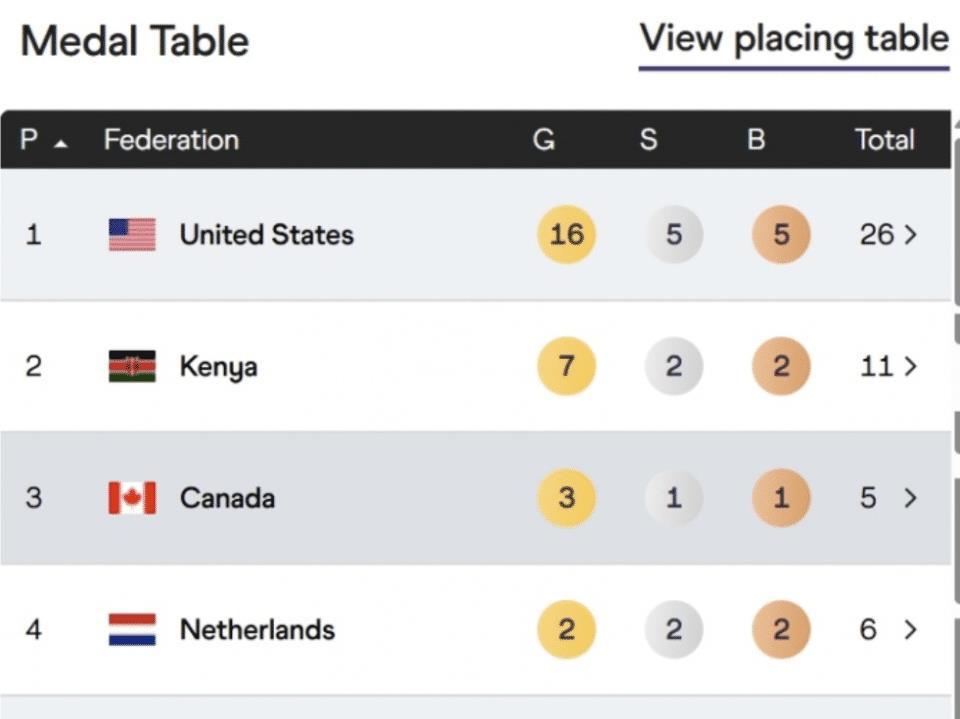Click the Kenya flag icon
Screen dimensions: 960x719
[132, 366]
